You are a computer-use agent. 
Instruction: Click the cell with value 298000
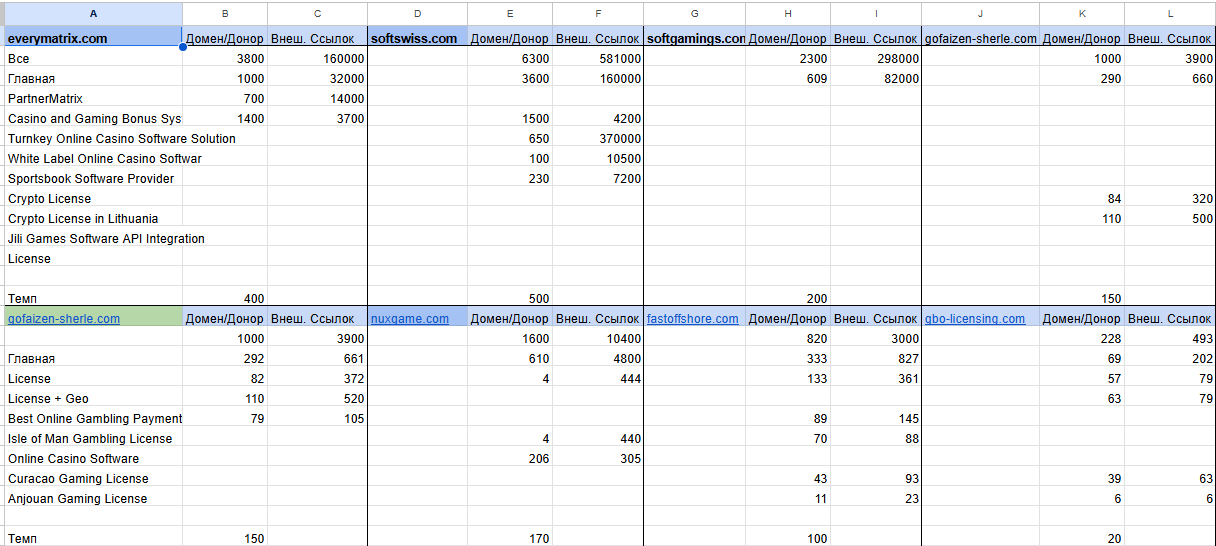(x=875, y=59)
